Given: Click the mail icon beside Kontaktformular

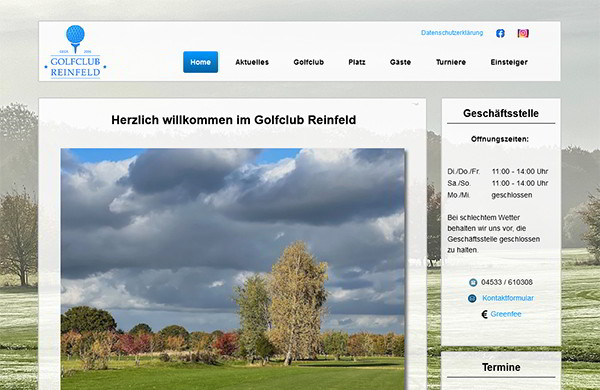Looking at the screenshot, I should pyautogui.click(x=472, y=298).
